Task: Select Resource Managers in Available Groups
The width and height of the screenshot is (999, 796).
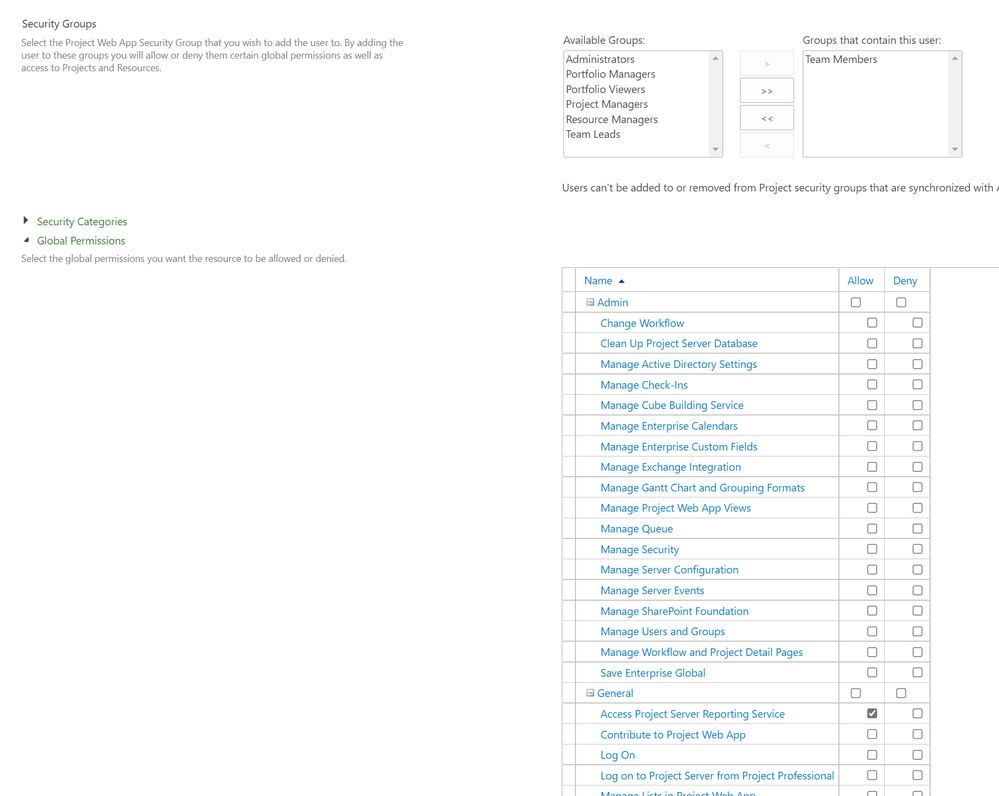Action: tap(612, 119)
